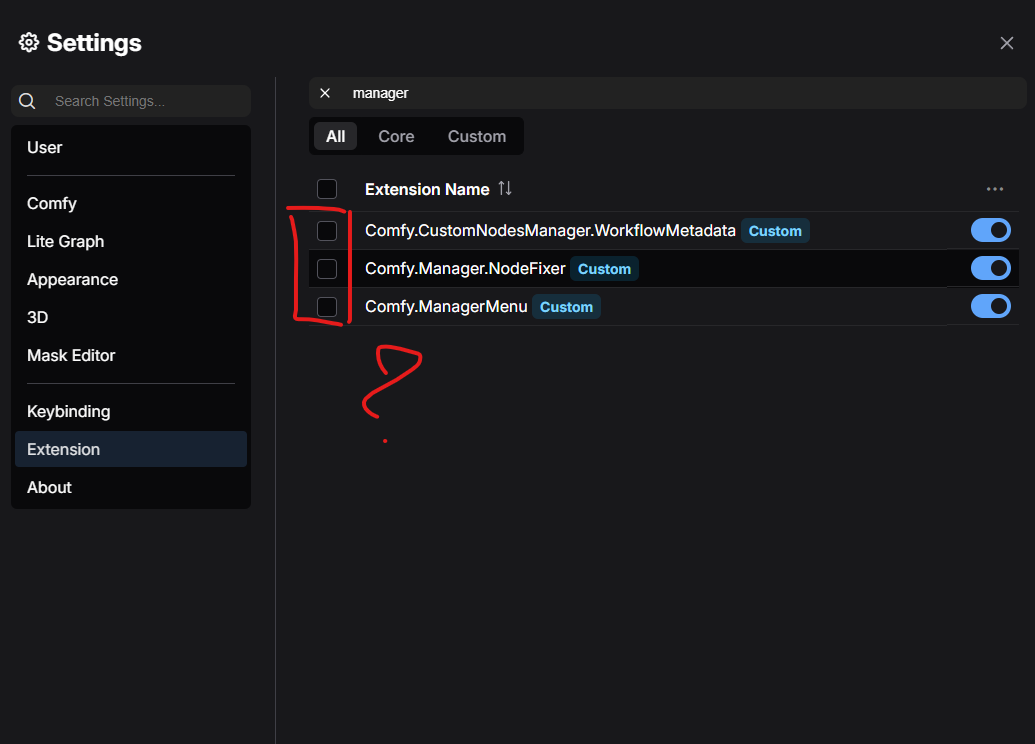Check the Comfy.ManagerMenu row checkbox
This screenshot has height=744, width=1035.
pos(327,306)
